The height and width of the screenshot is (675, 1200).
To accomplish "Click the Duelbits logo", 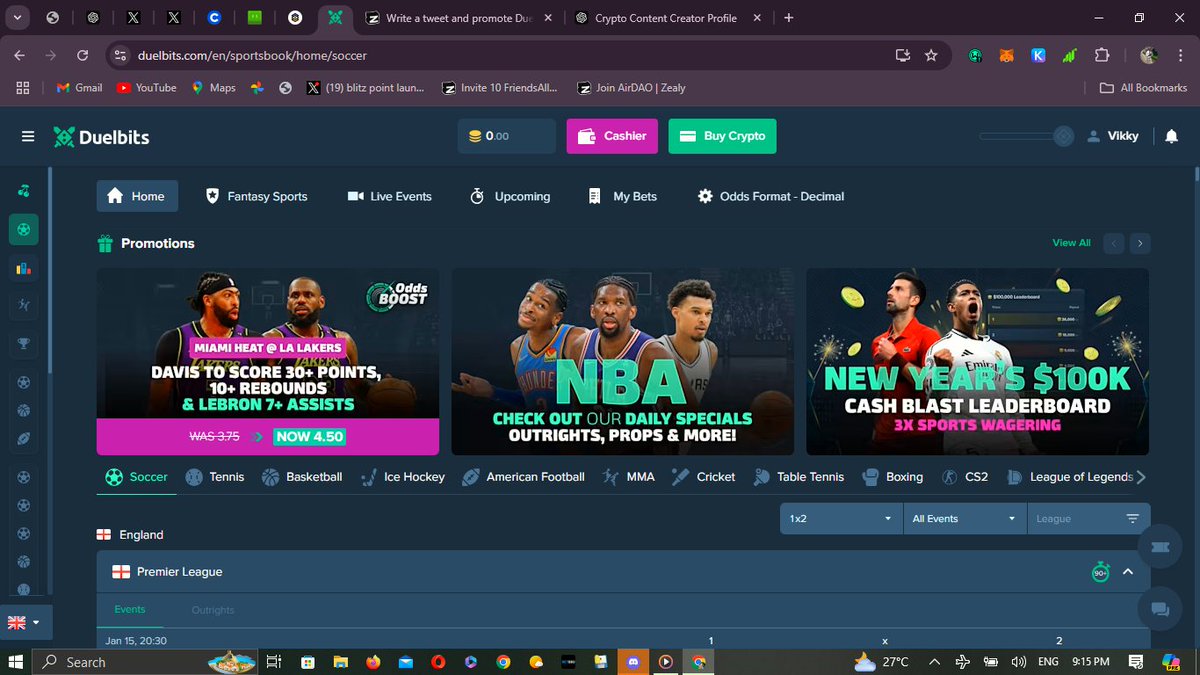I will coord(101,136).
